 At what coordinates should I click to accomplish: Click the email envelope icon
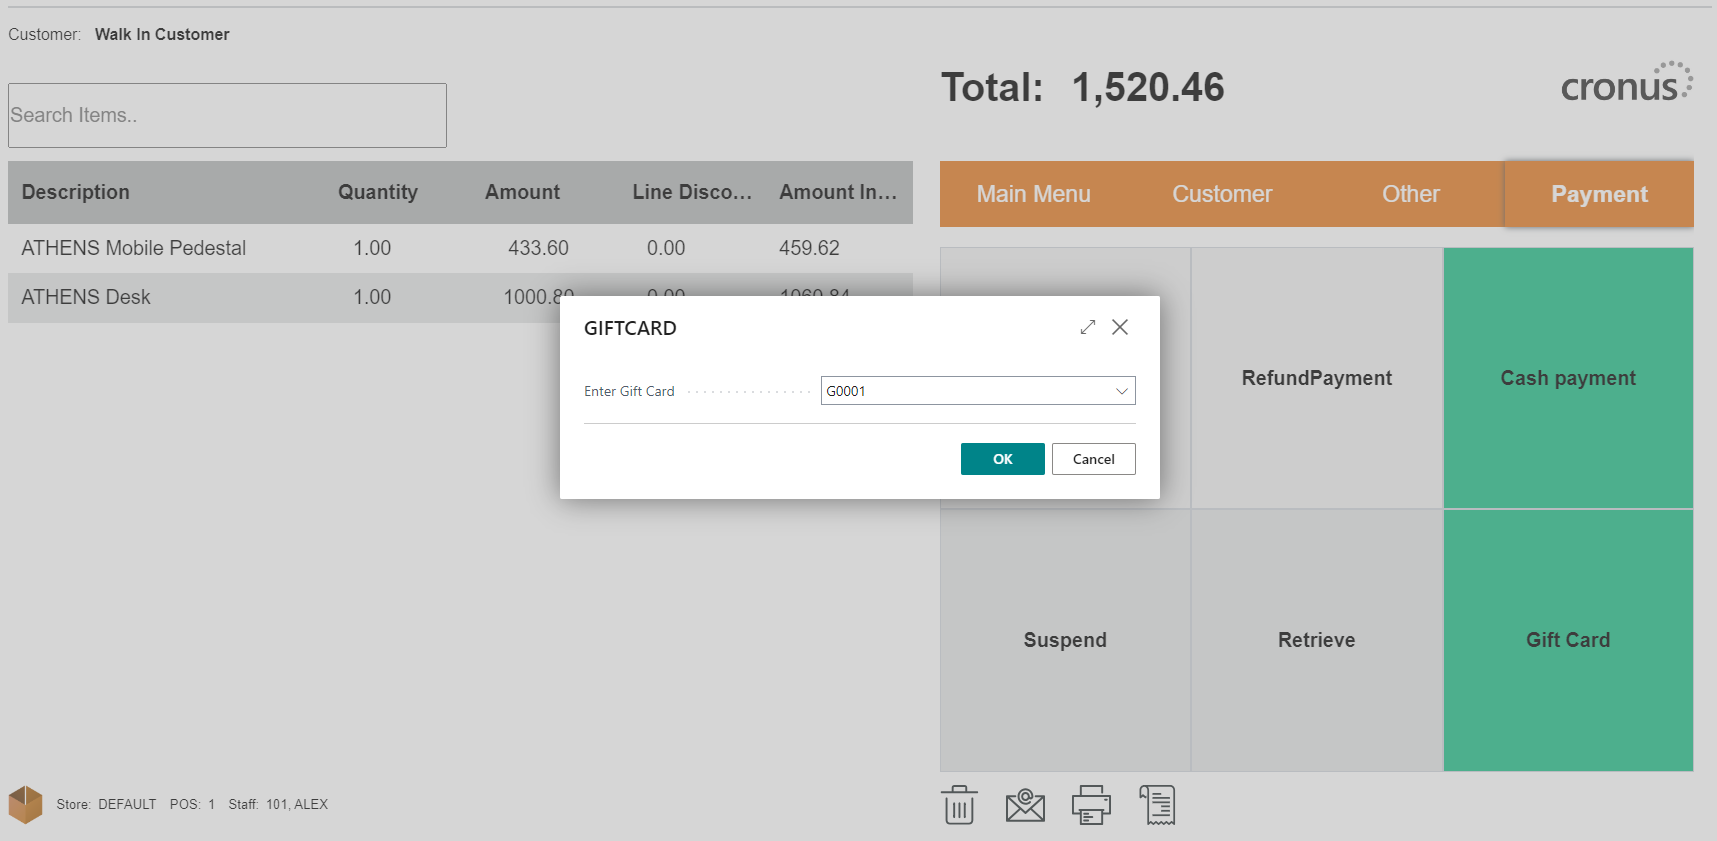tap(1025, 805)
